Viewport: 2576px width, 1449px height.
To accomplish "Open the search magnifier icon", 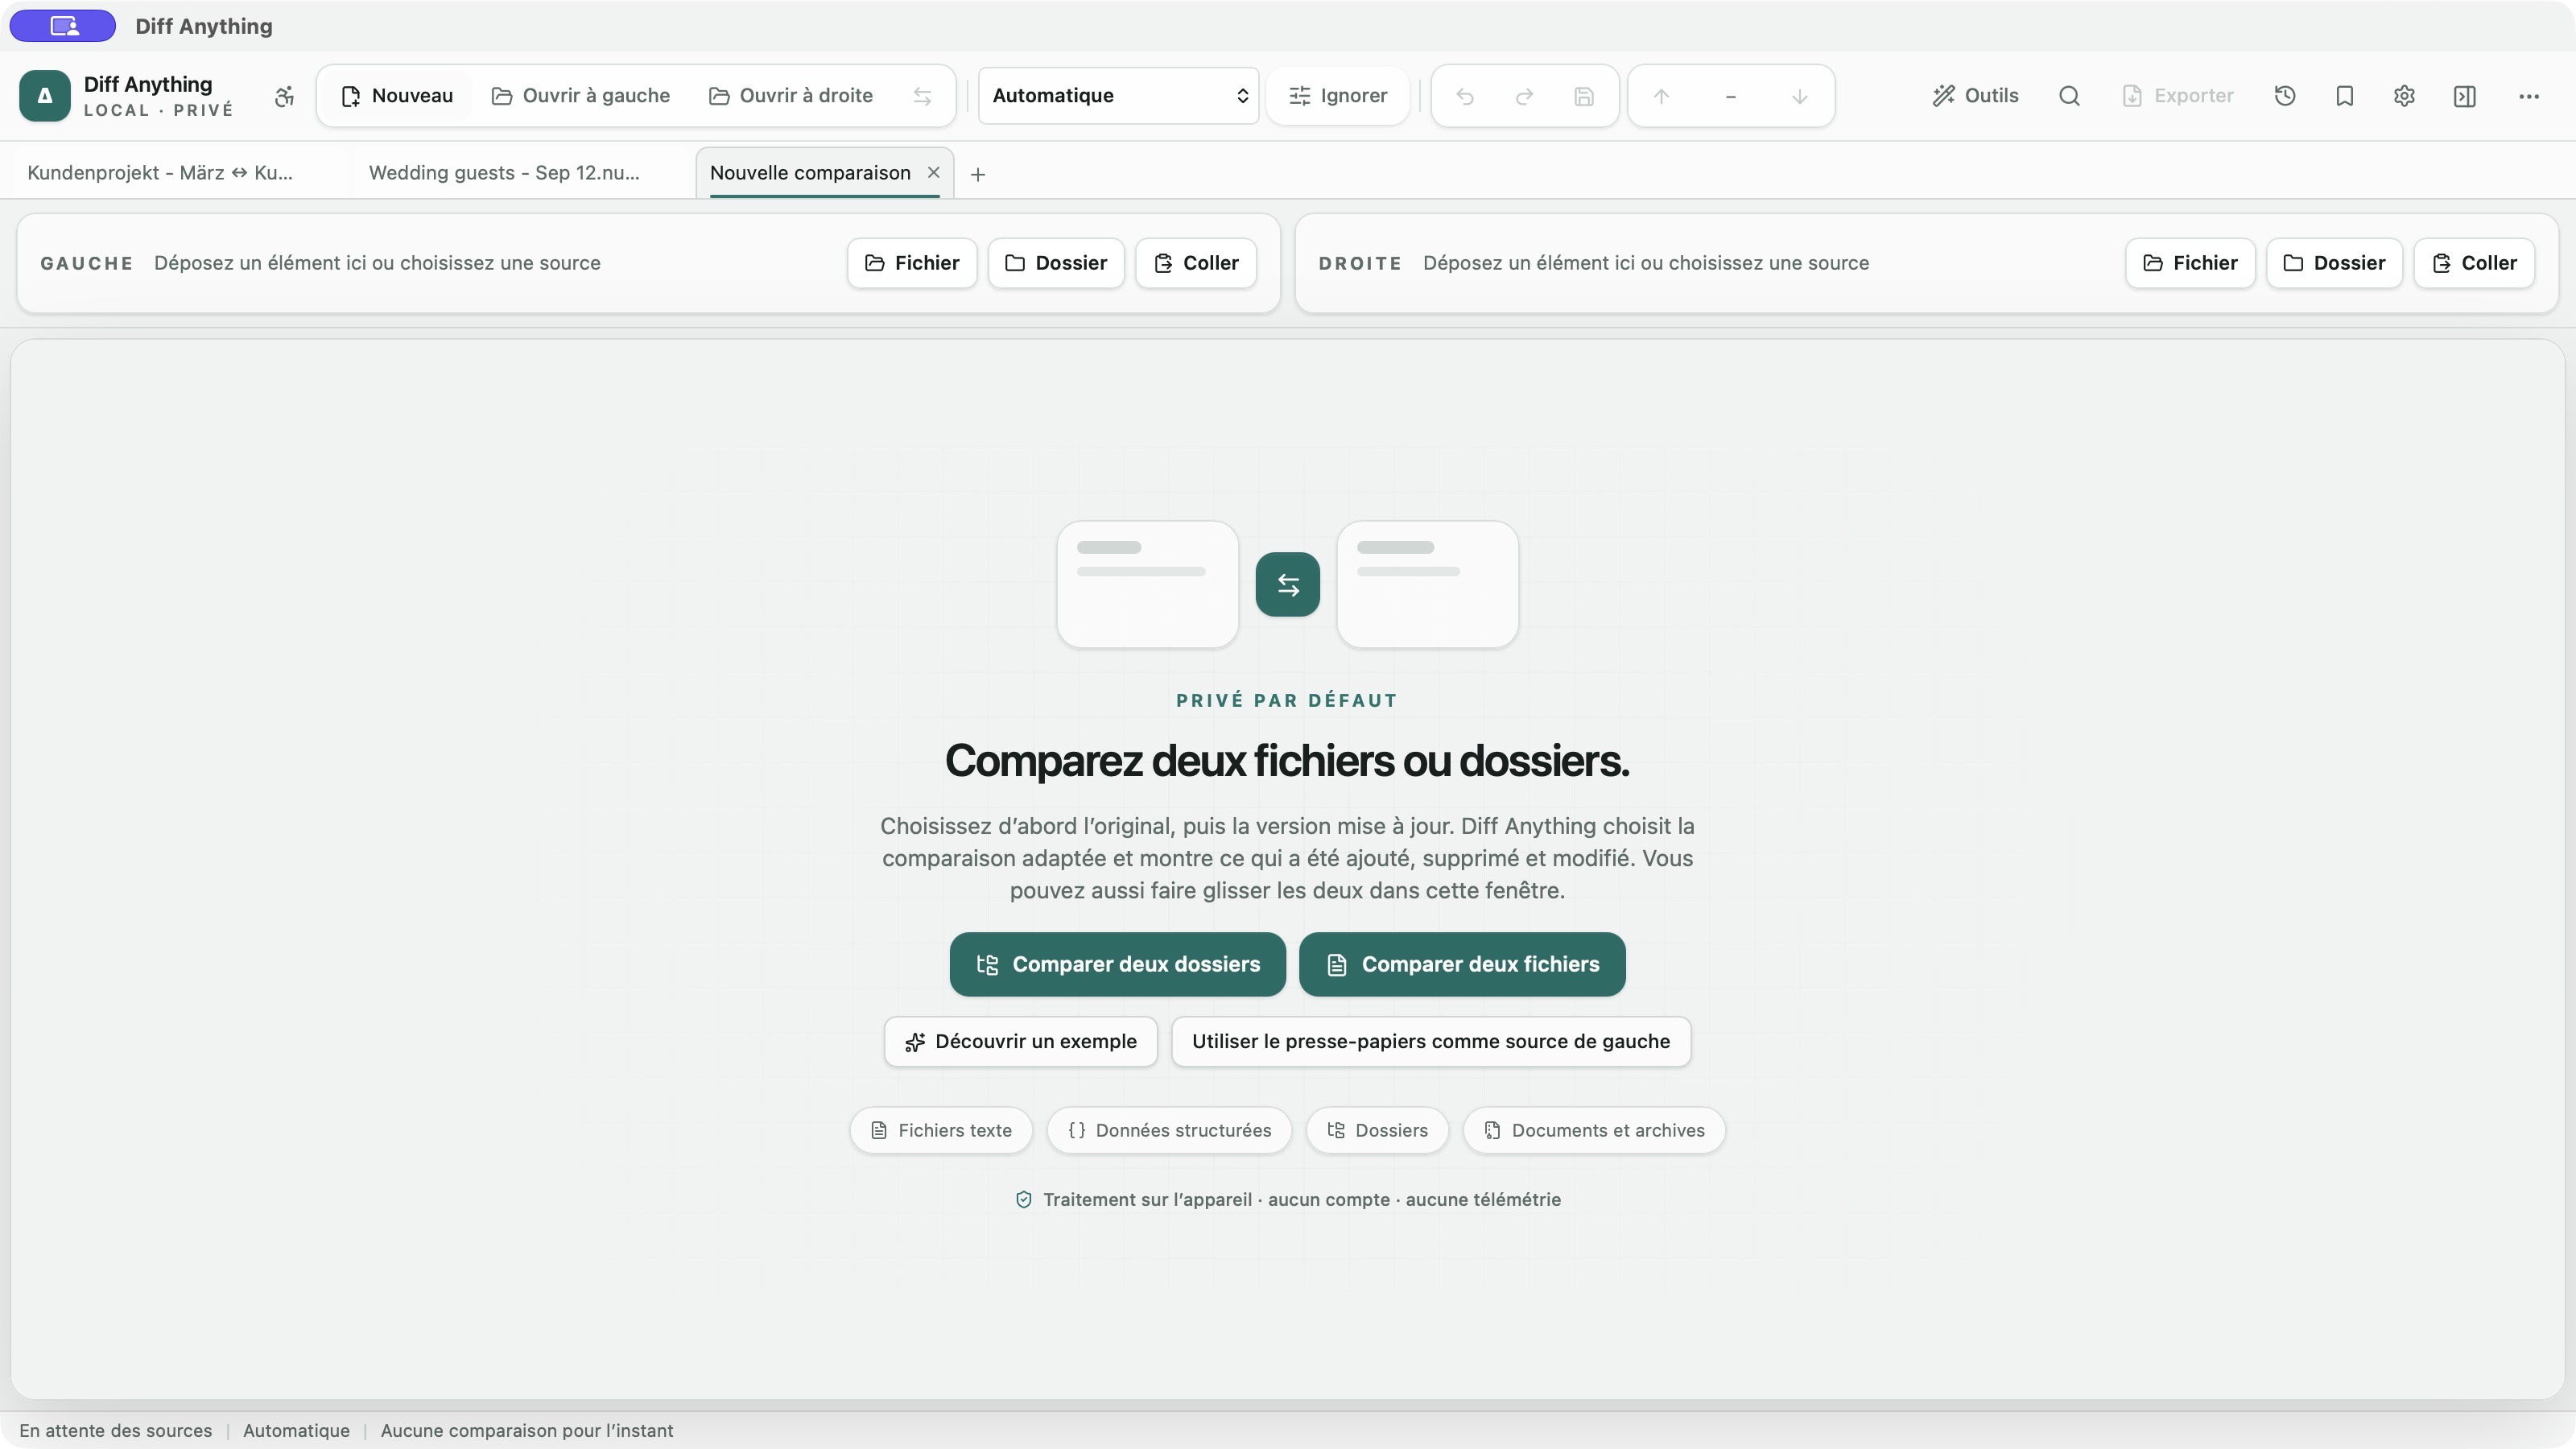I will click(2069, 96).
